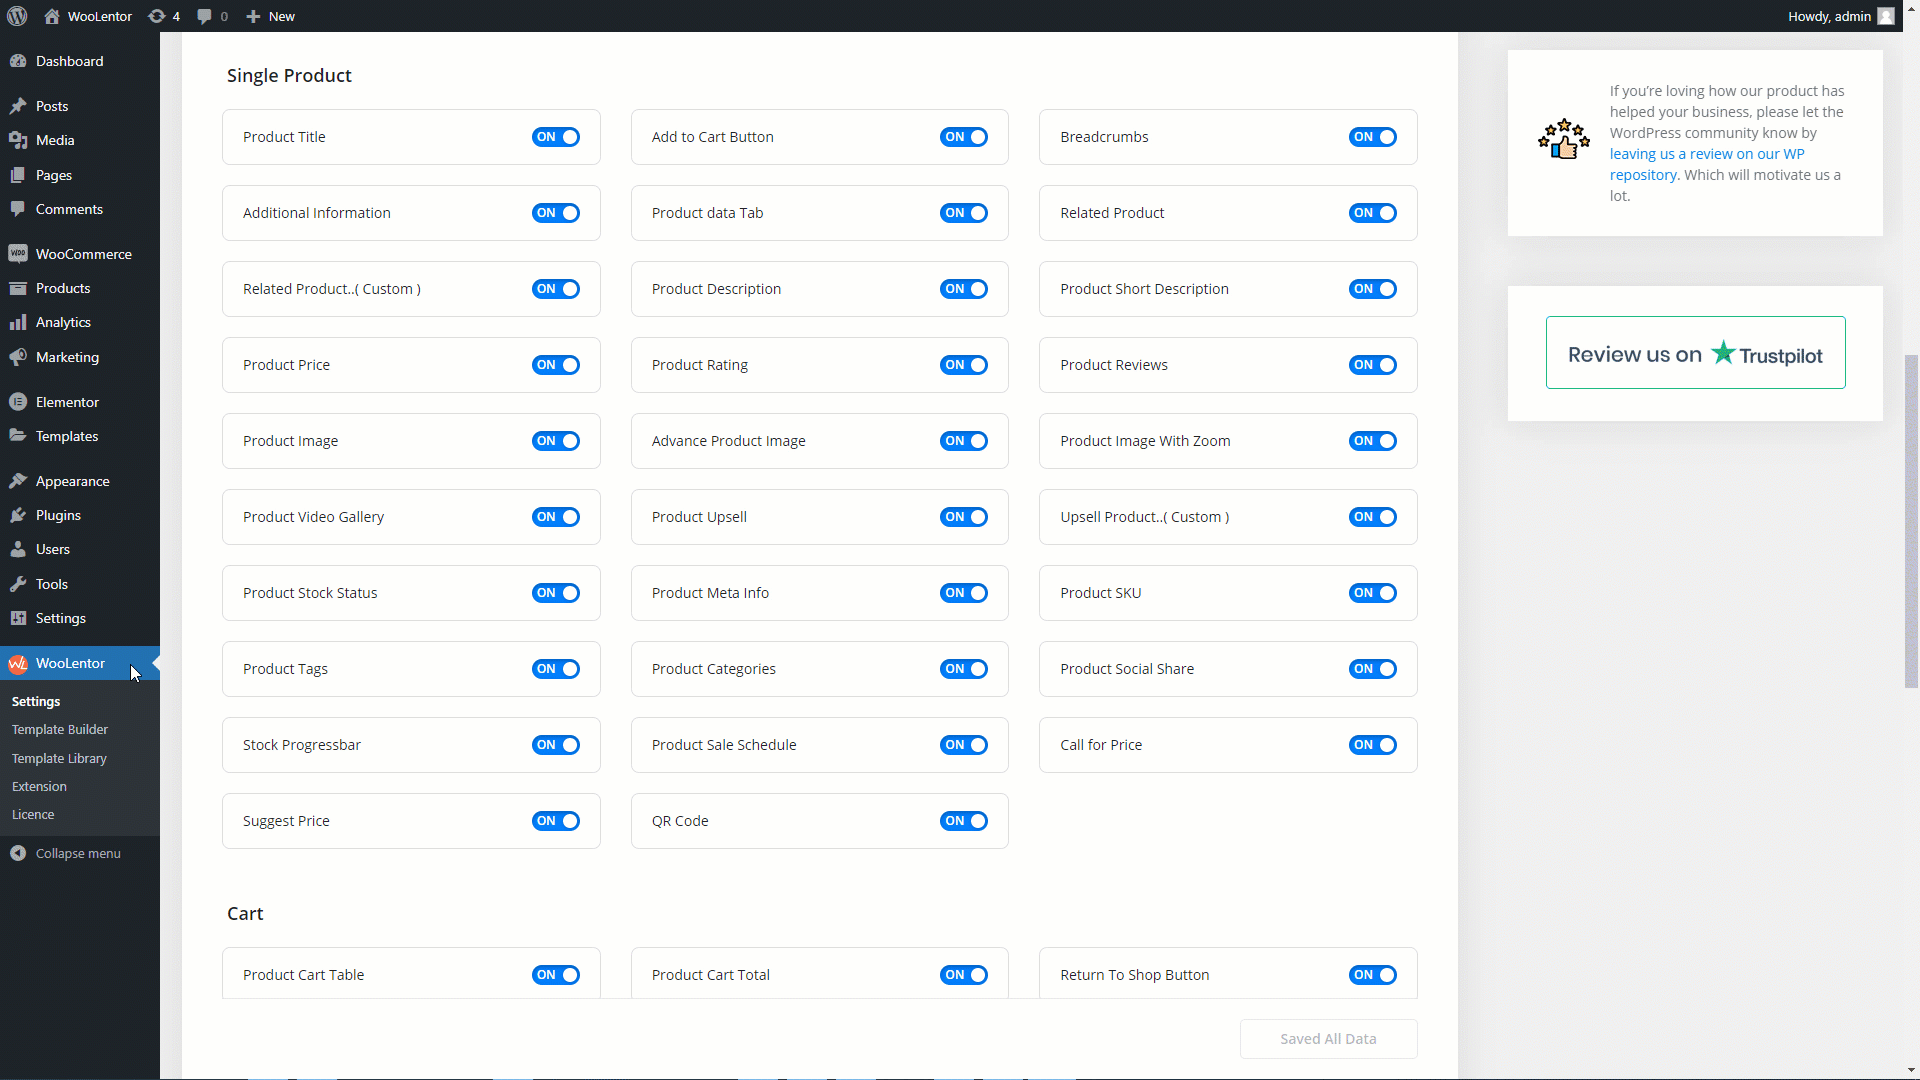Open the Media library icon in sidebar
Screen dimensions: 1920x1080
[x=19, y=140]
